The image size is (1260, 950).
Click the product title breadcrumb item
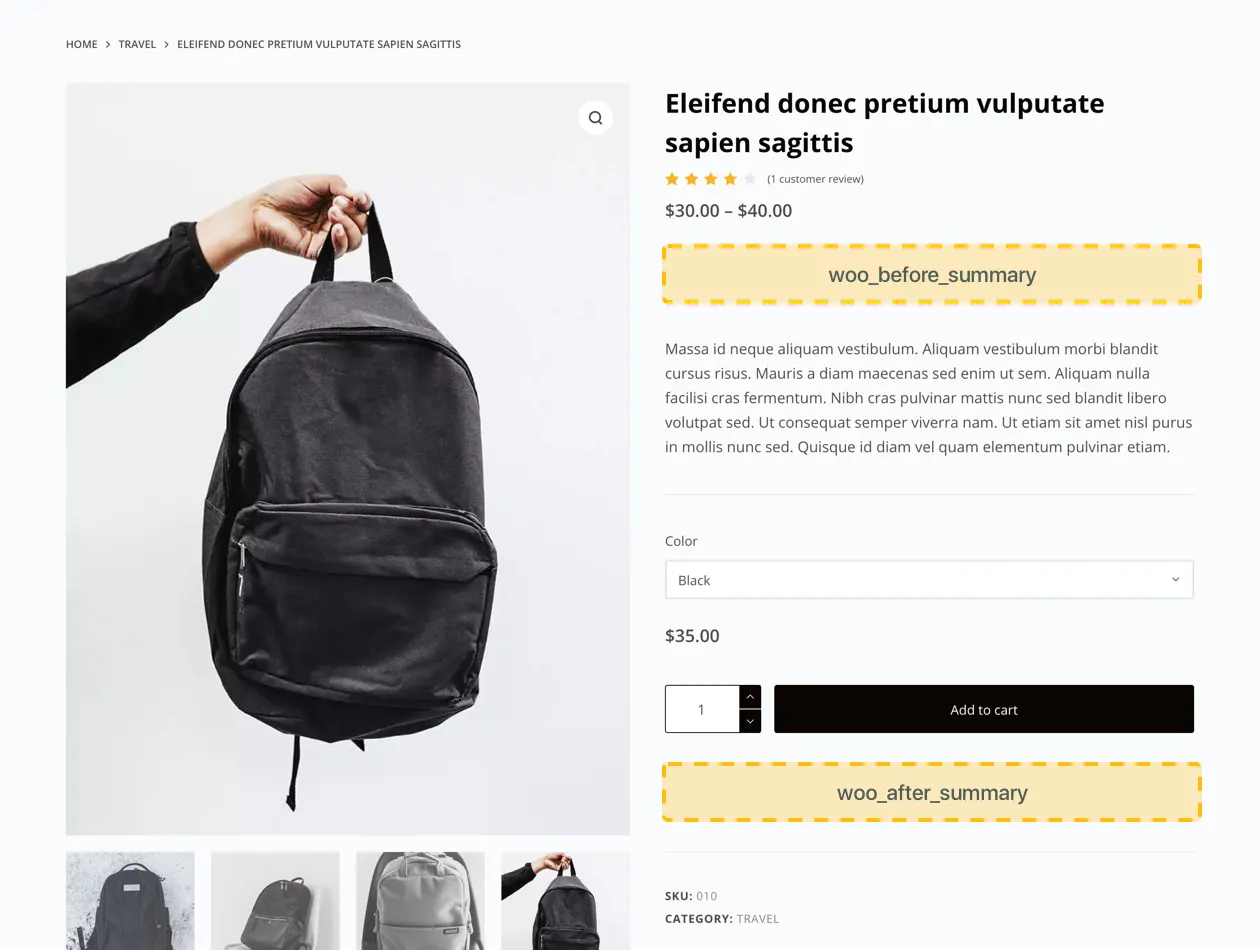(x=318, y=44)
